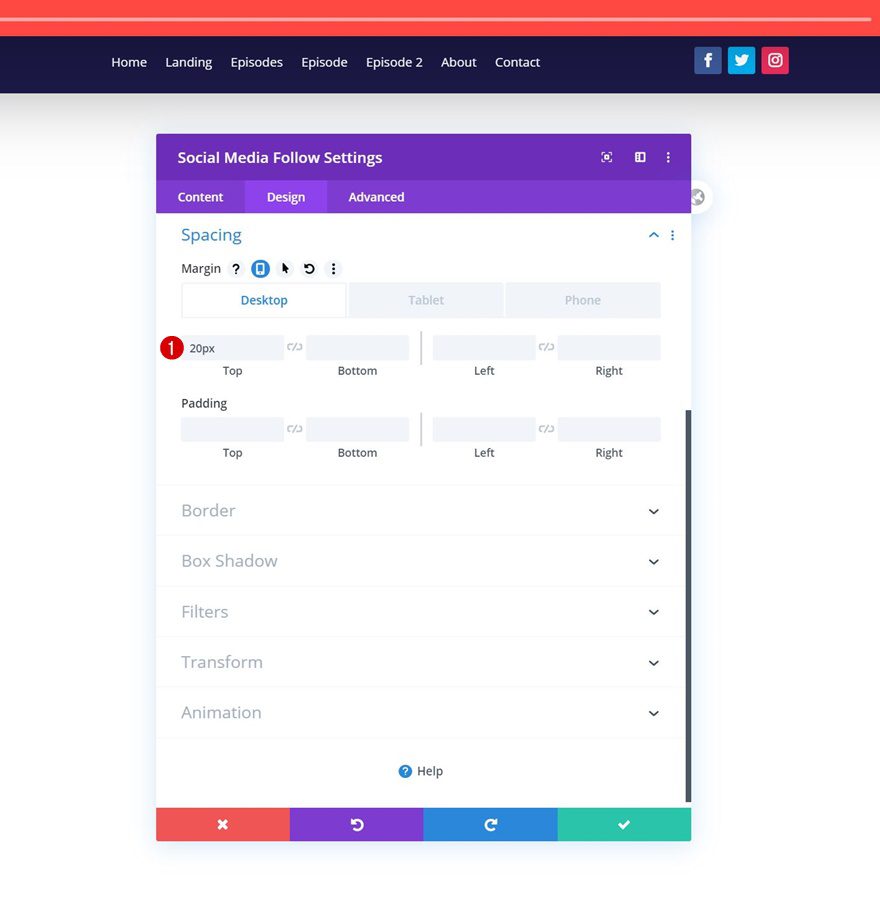Switch to the Advanced tab

[x=375, y=197]
